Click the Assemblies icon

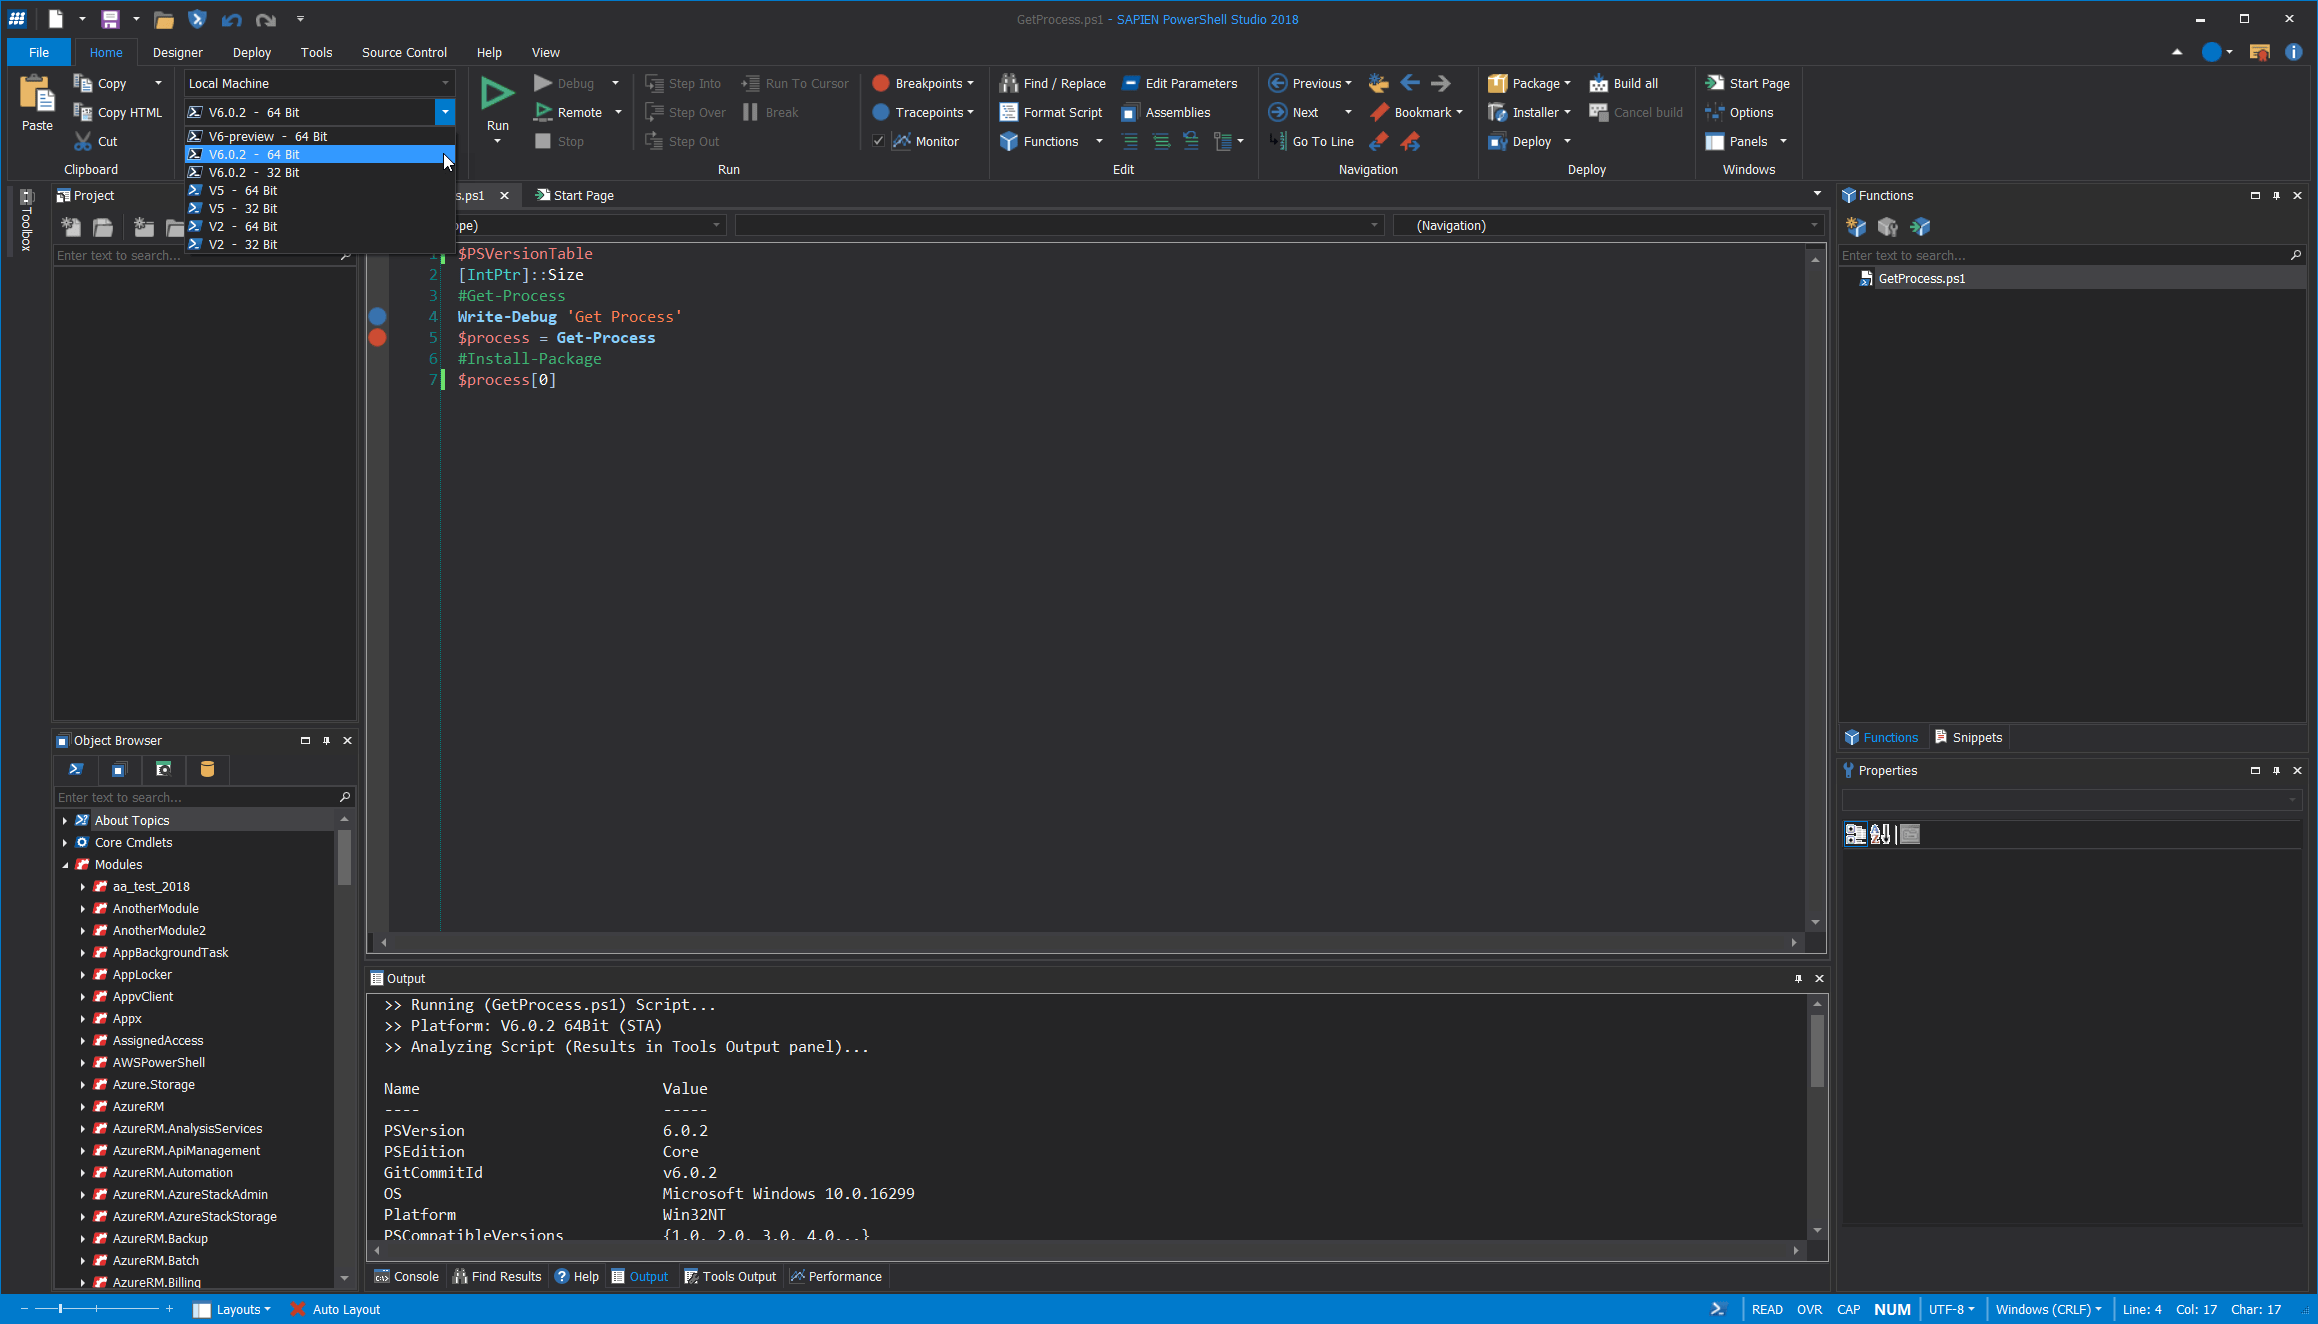(1131, 112)
